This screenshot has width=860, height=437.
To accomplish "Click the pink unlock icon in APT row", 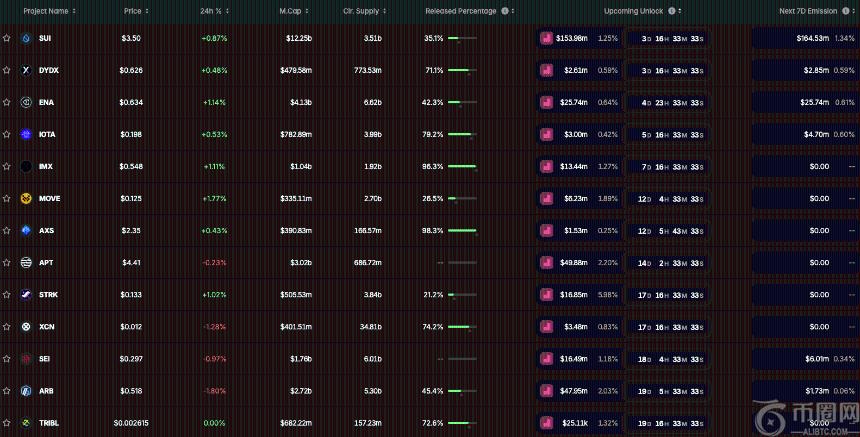I will tap(546, 263).
